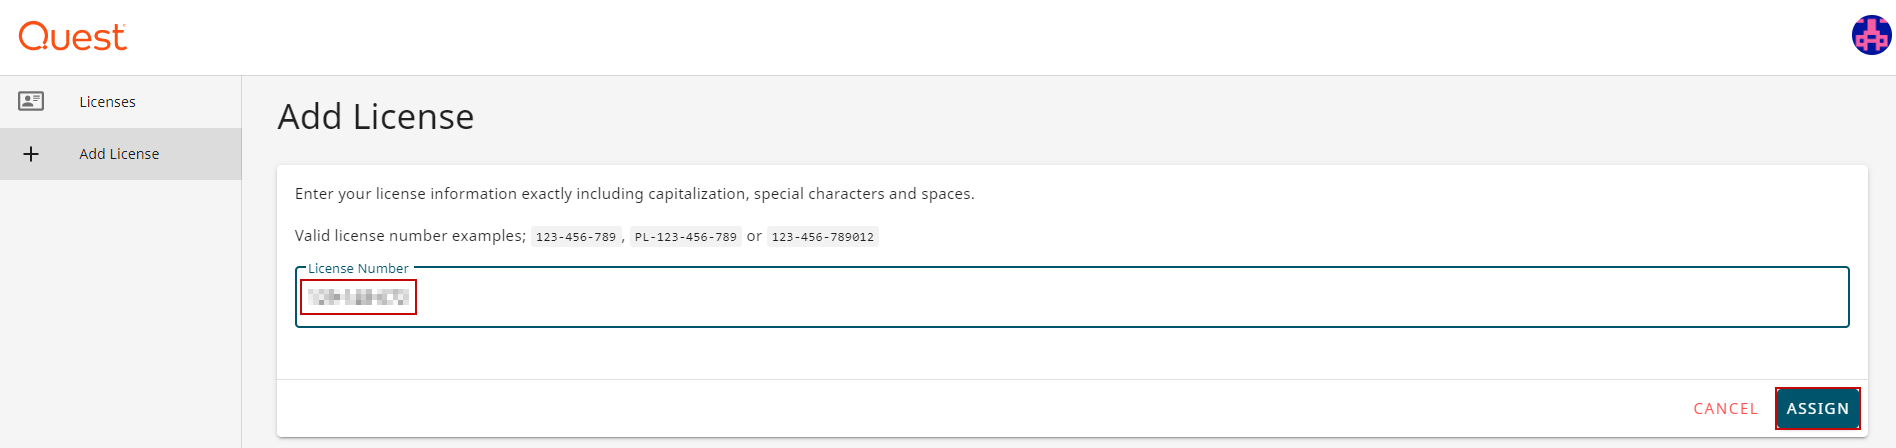The width and height of the screenshot is (1896, 448).
Task: Click the 123-456-789012 example code
Action: 822,237
